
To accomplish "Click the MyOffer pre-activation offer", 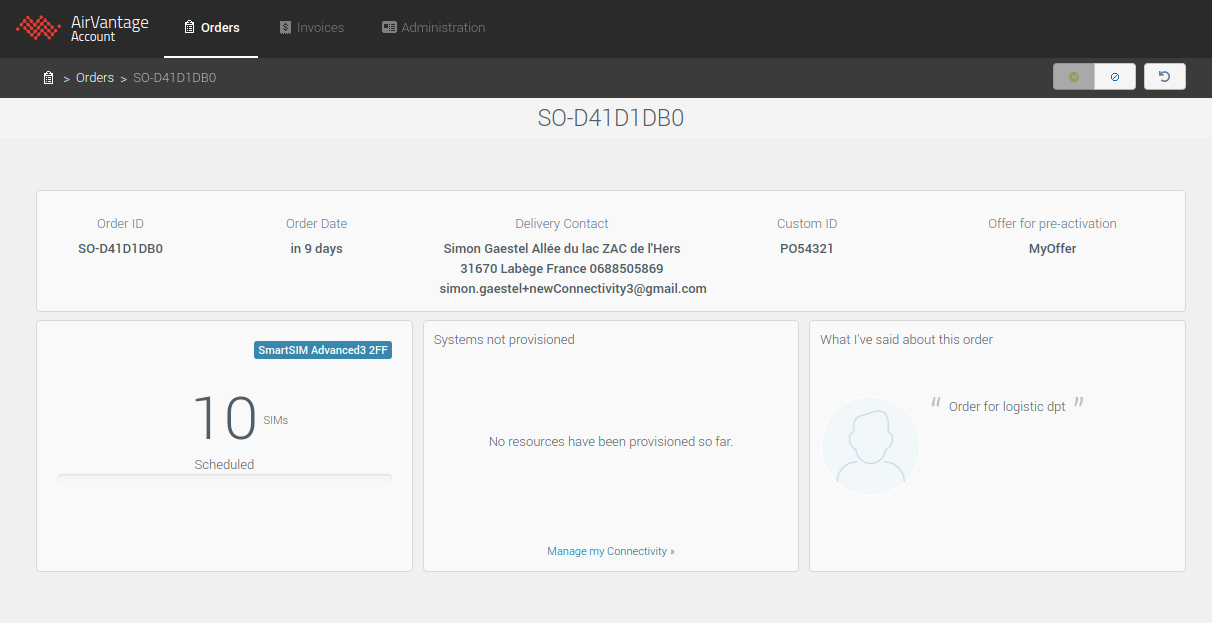I will tap(1052, 249).
